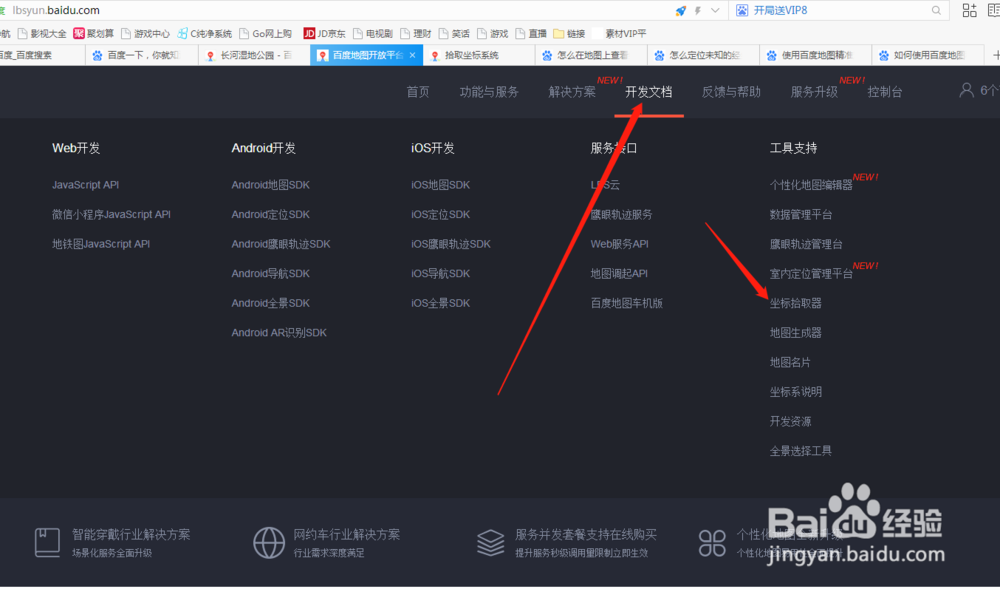This screenshot has height=589, width=1000.
Task: Open the 笑话 bookmark
Action: pyautogui.click(x=454, y=34)
